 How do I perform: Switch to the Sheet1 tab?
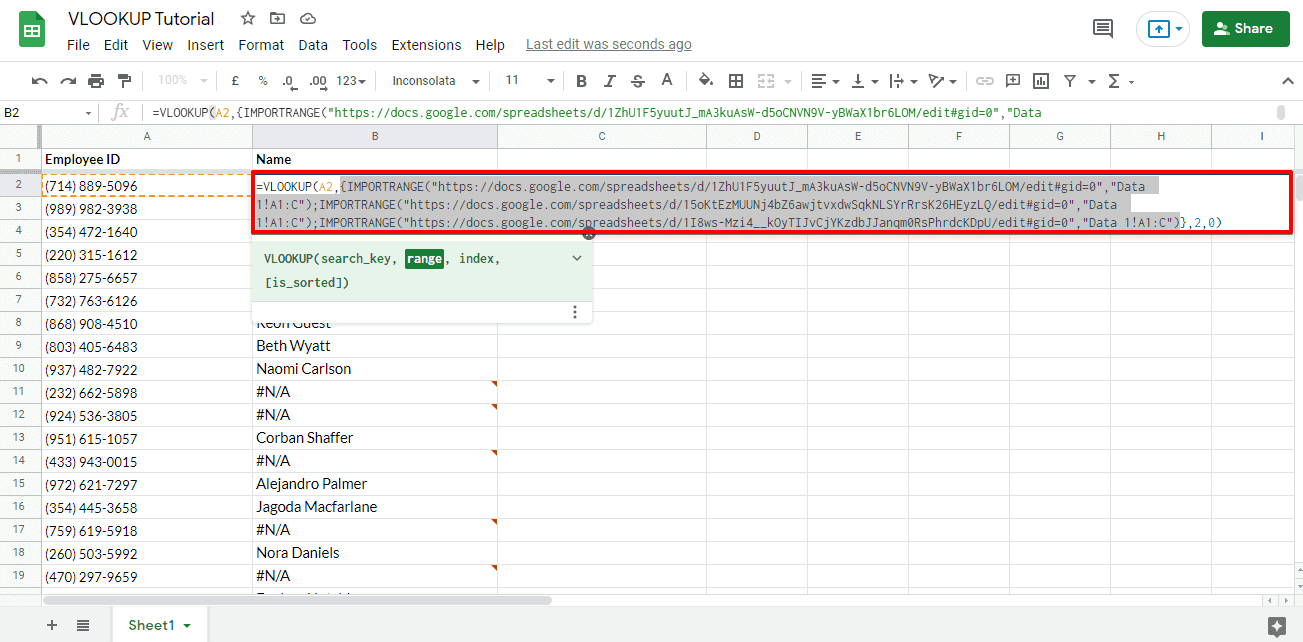coord(153,624)
